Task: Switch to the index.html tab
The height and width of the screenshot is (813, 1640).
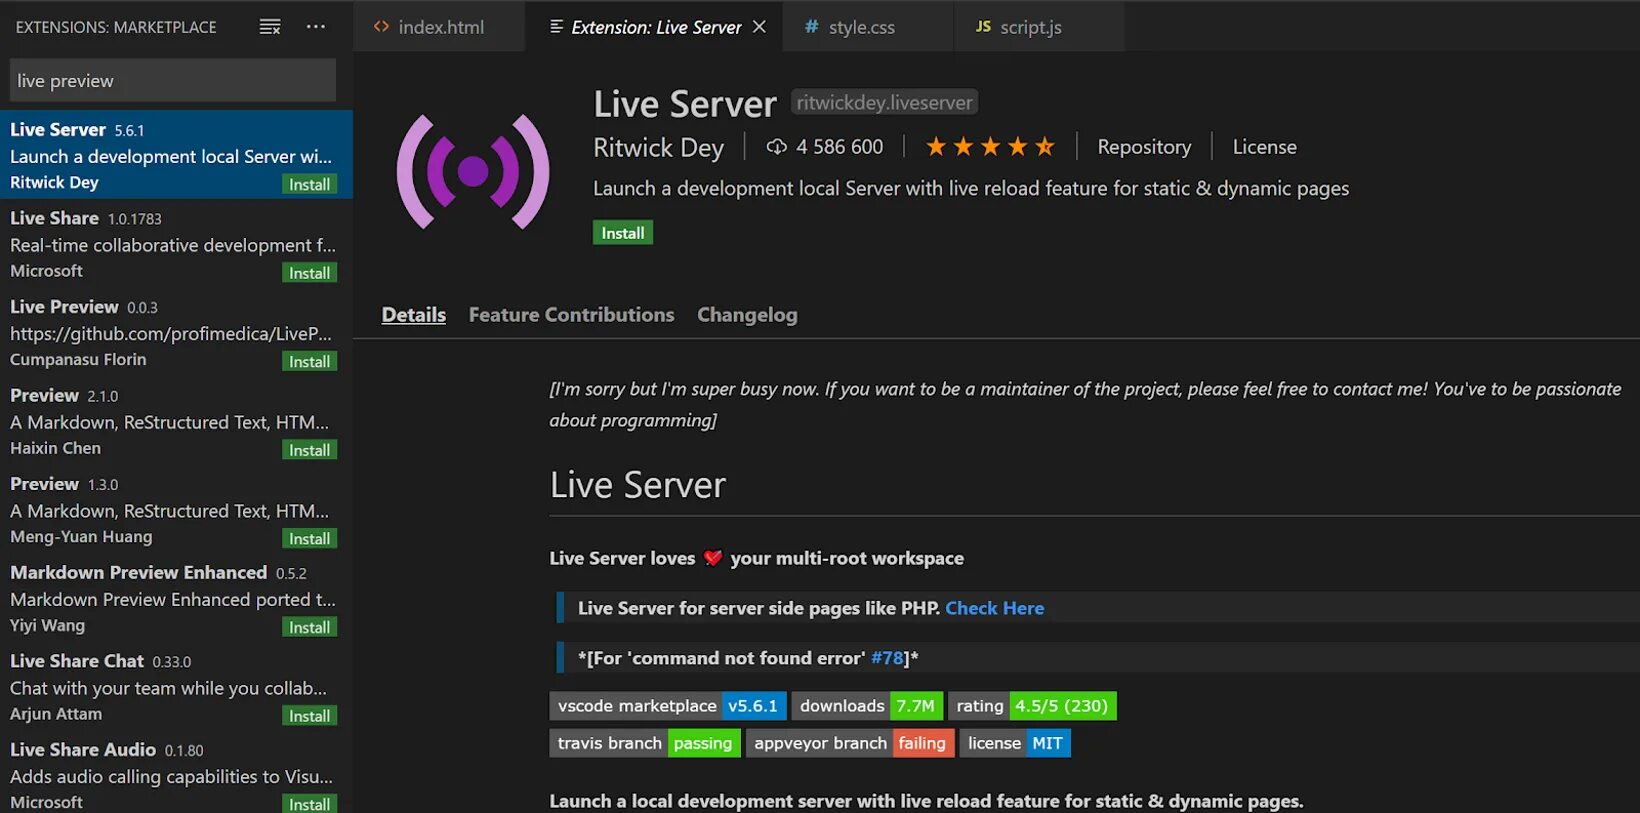Action: pyautogui.click(x=440, y=27)
